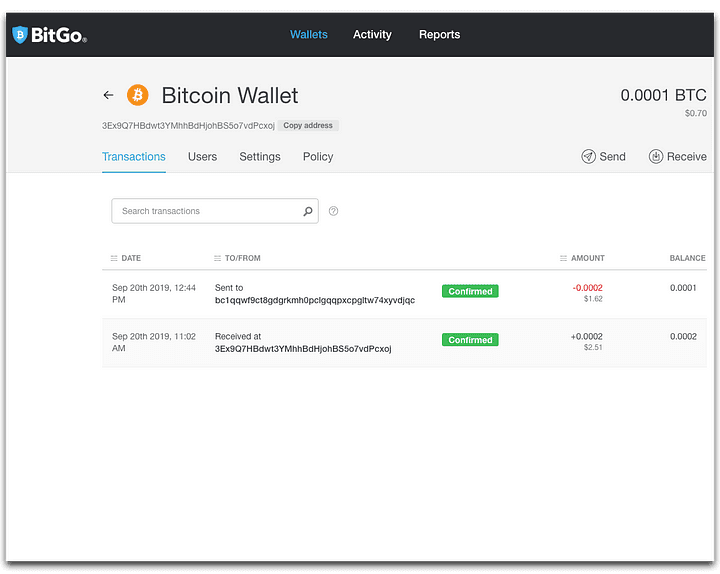Switch to the Users tab
The width and height of the screenshot is (720, 574).
(202, 157)
